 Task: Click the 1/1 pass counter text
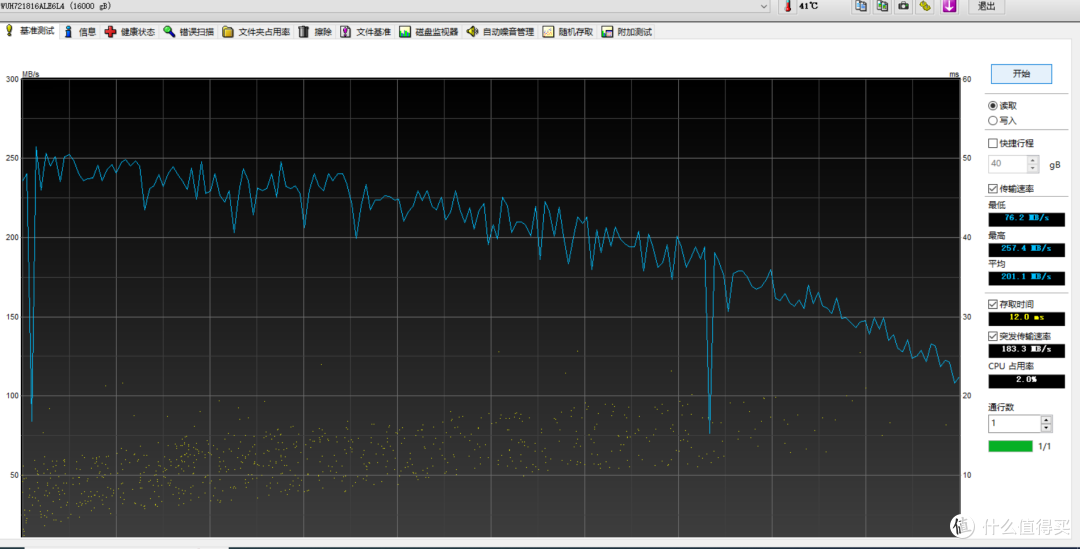point(1044,446)
